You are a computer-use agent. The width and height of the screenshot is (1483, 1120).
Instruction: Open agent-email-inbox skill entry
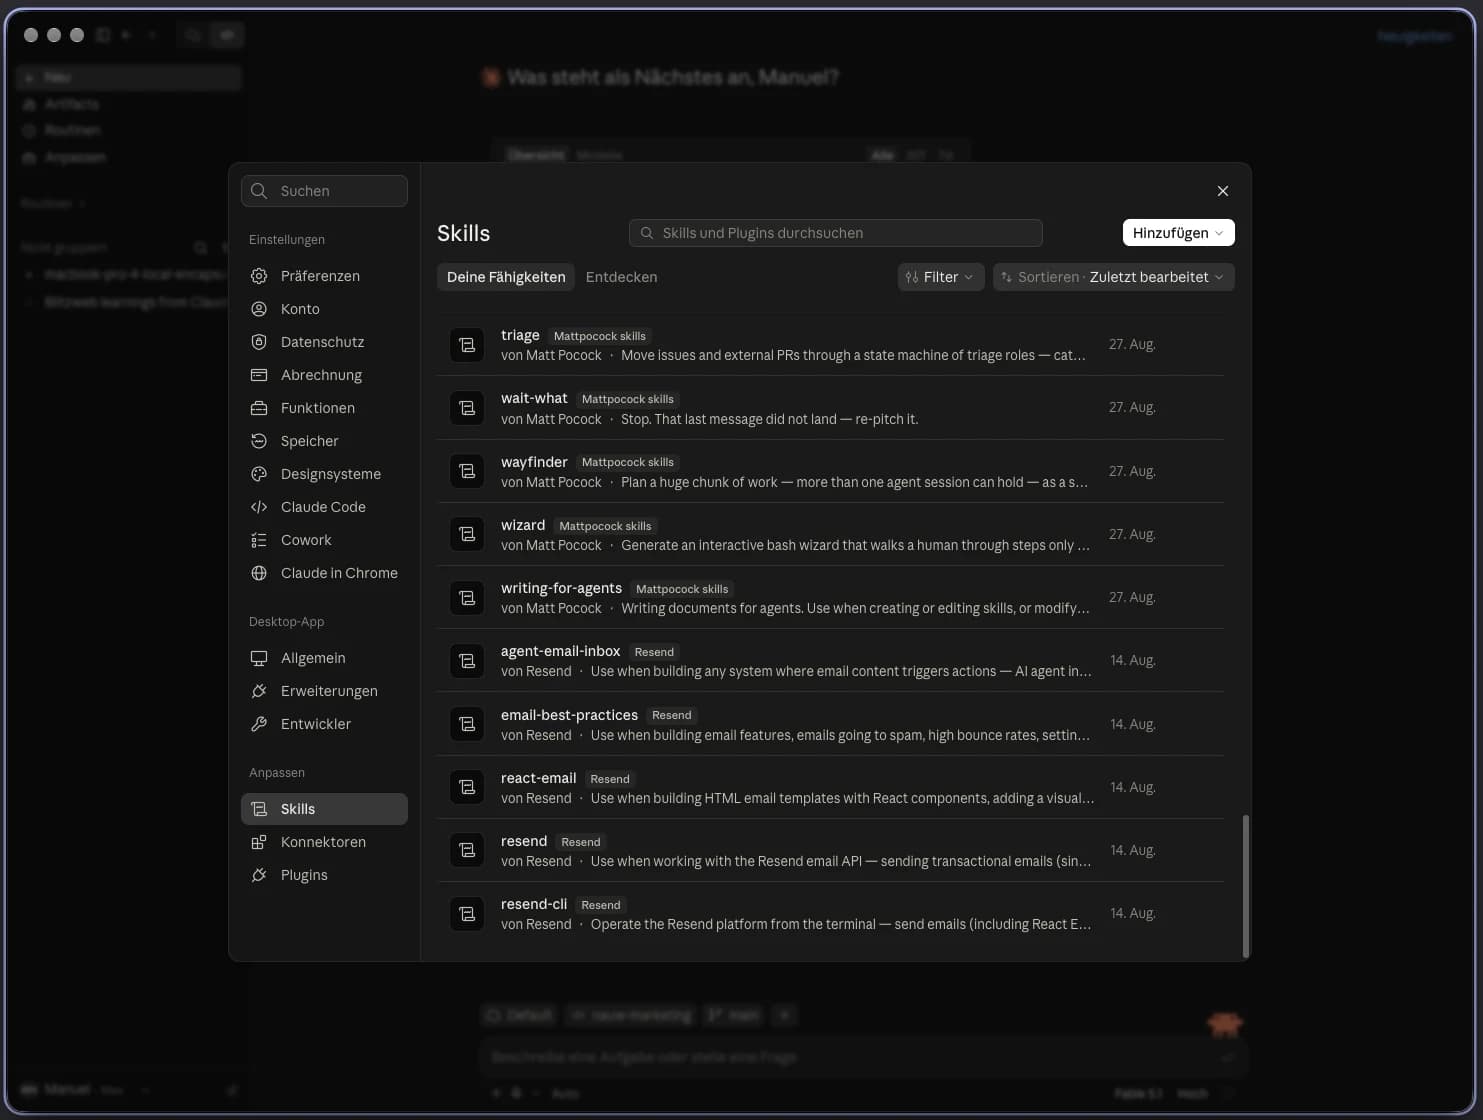pos(830,661)
